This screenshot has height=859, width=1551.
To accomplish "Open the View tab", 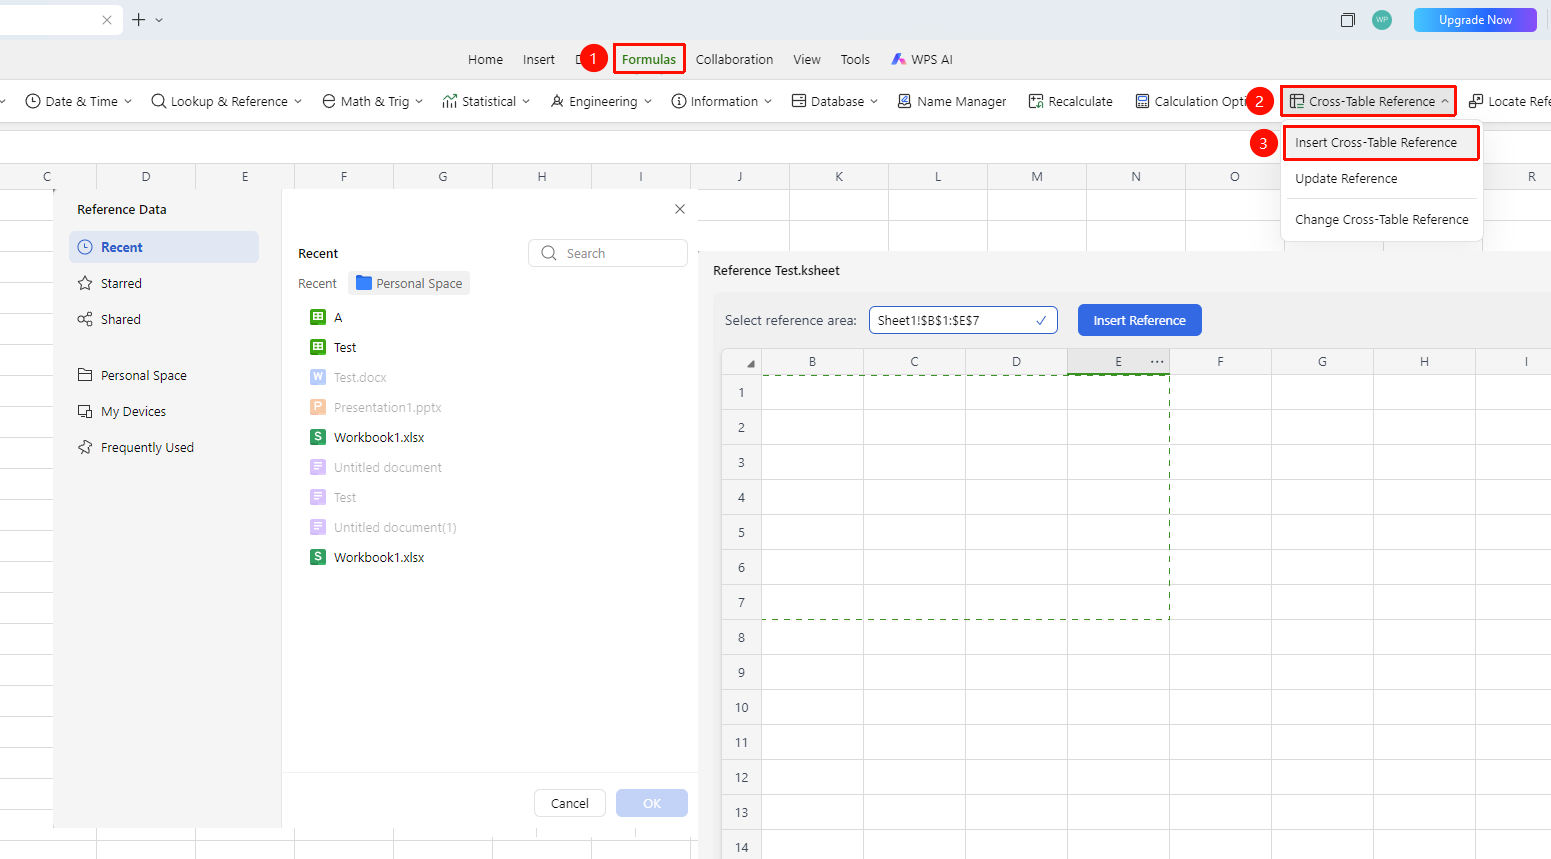I will coord(807,59).
